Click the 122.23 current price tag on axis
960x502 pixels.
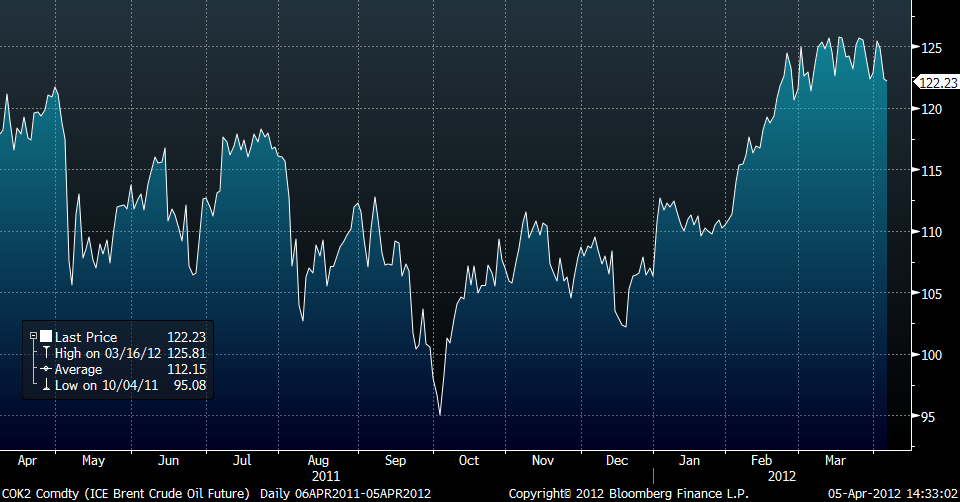(x=939, y=83)
